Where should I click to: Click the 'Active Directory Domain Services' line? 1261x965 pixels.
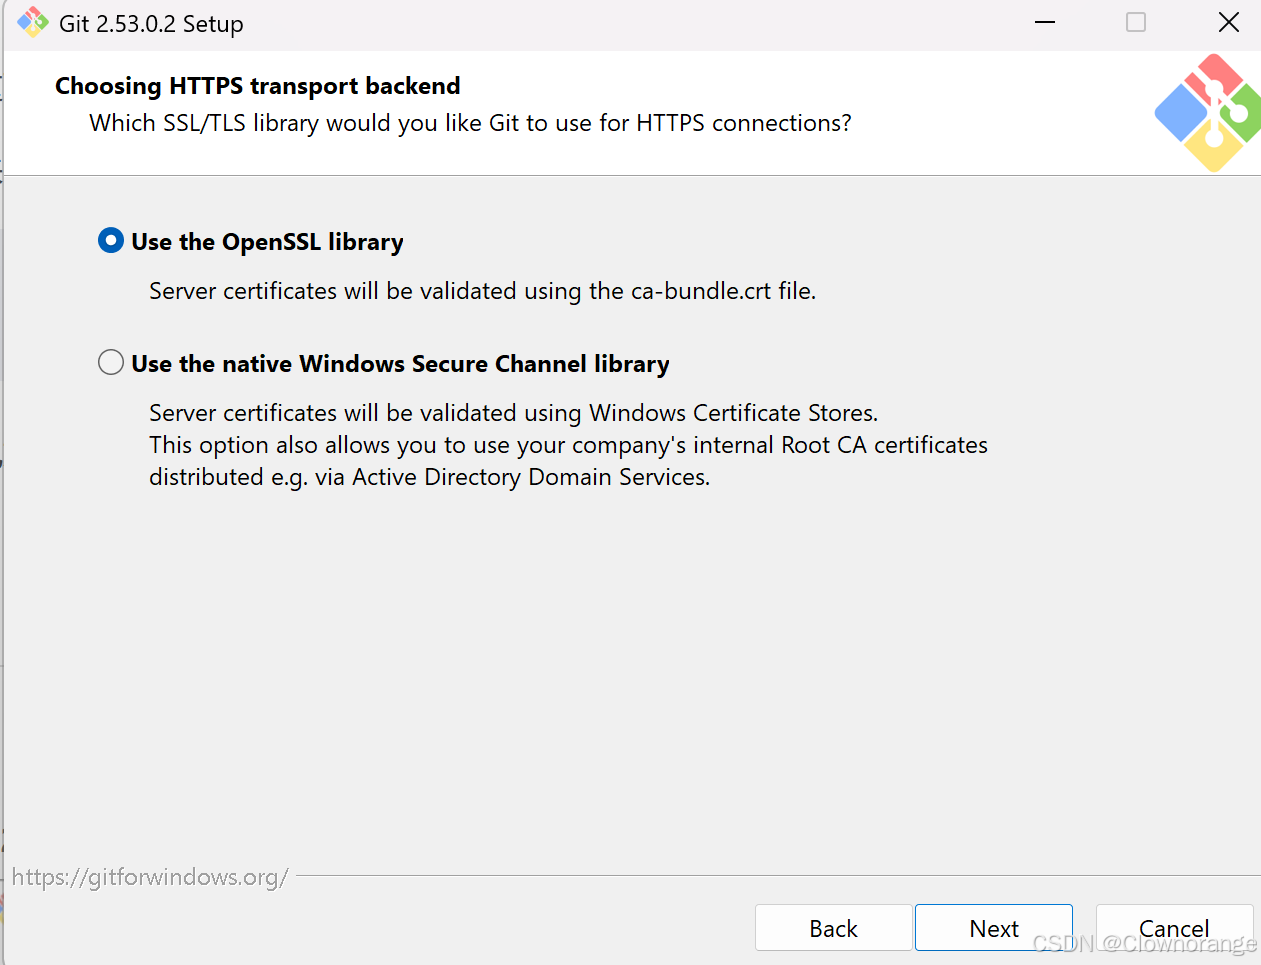[429, 477]
